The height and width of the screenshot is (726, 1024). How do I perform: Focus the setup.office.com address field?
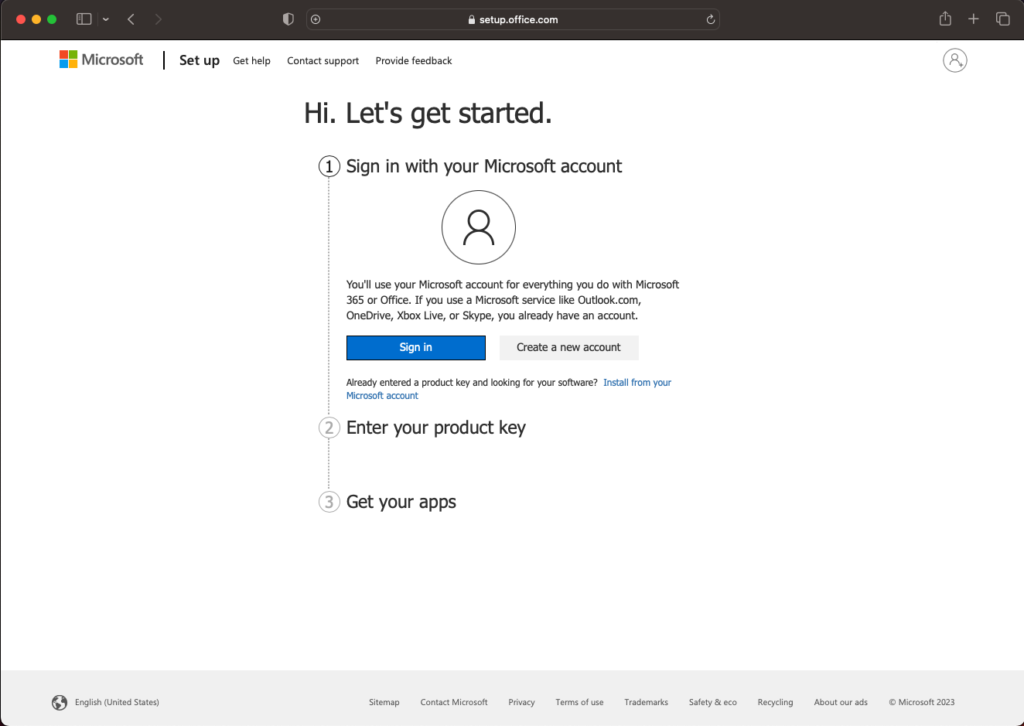click(513, 20)
